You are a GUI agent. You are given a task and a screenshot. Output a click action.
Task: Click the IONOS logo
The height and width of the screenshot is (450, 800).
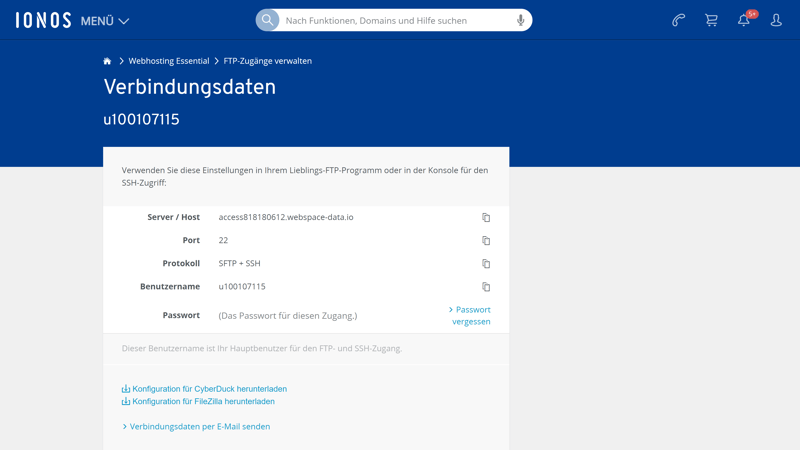pos(43,20)
